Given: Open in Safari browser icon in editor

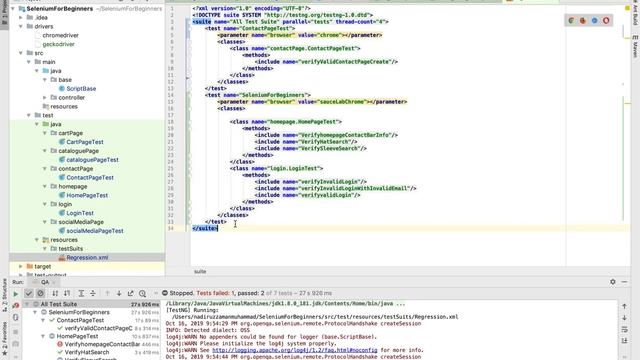Looking at the screenshot, I should (x=595, y=20).
